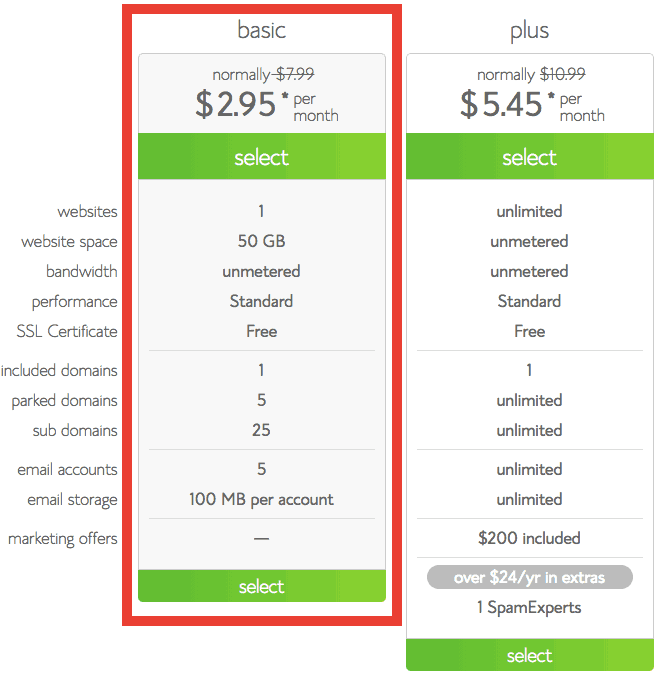Click the "1 SpamExperts" extra item
This screenshot has width=663, height=697.
pyautogui.click(x=529, y=607)
